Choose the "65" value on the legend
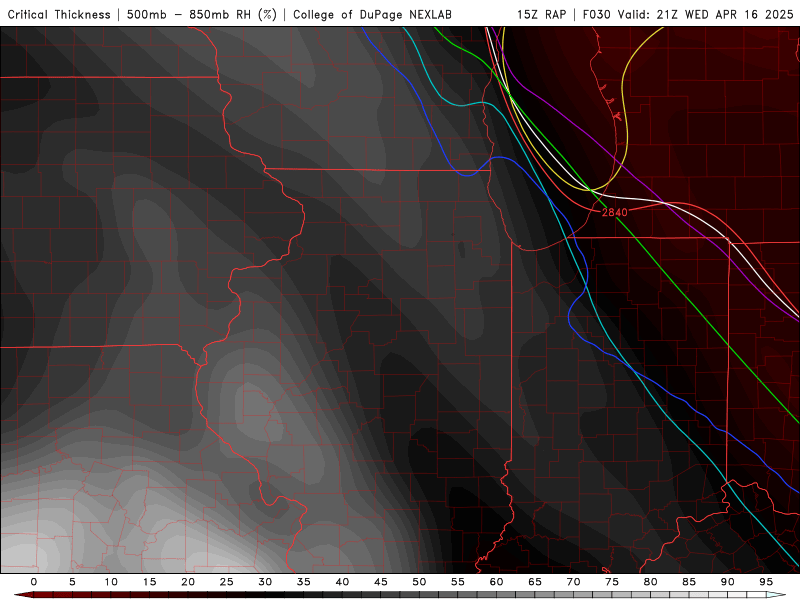Screen dimensions: 800x600 pos(534,582)
